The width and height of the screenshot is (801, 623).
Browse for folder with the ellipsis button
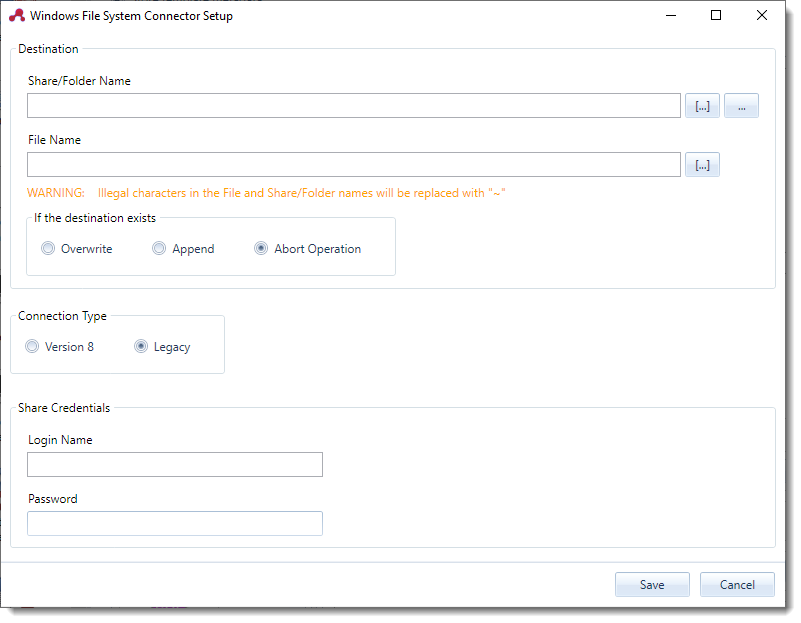741,106
